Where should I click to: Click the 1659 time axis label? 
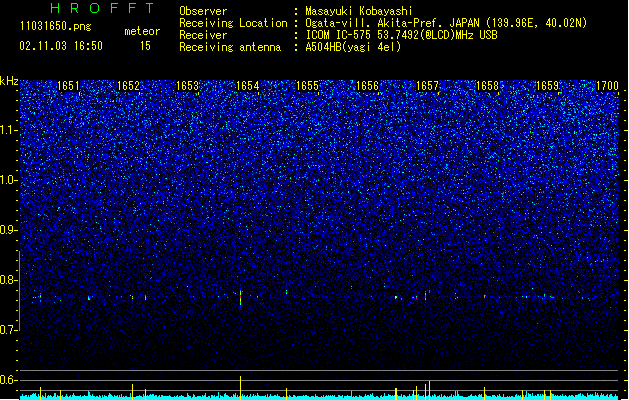tap(547, 86)
